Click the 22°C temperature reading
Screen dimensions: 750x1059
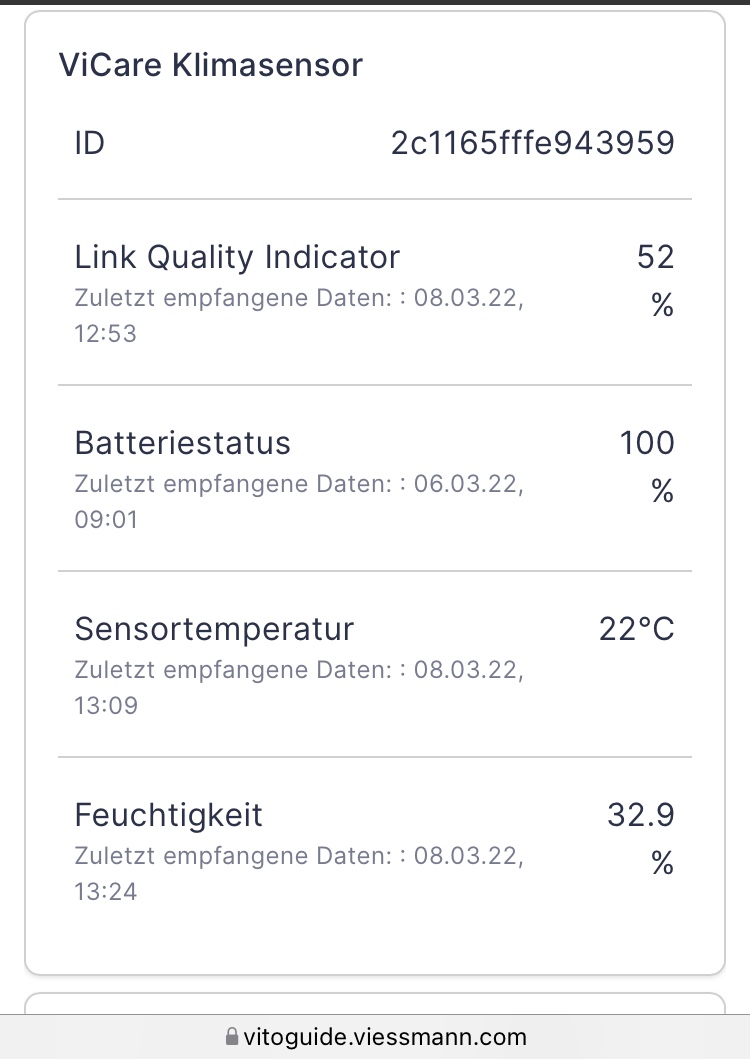[x=636, y=629]
